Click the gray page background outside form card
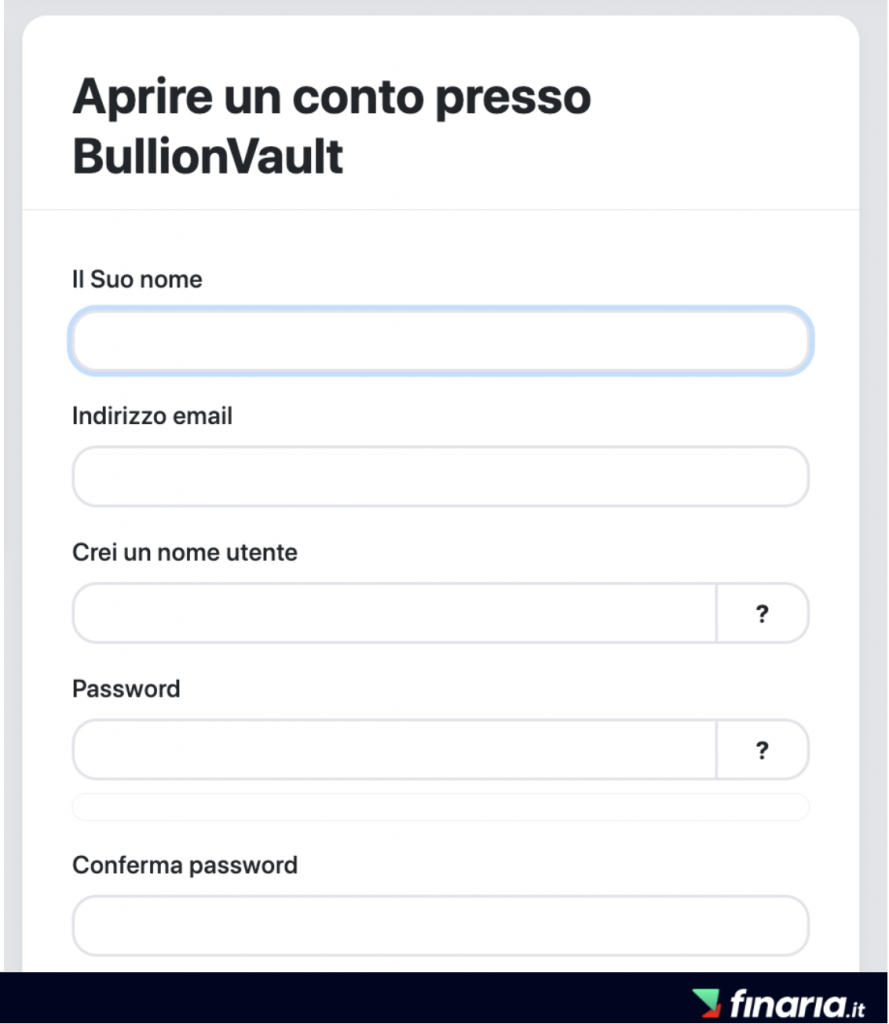 (x=874, y=457)
